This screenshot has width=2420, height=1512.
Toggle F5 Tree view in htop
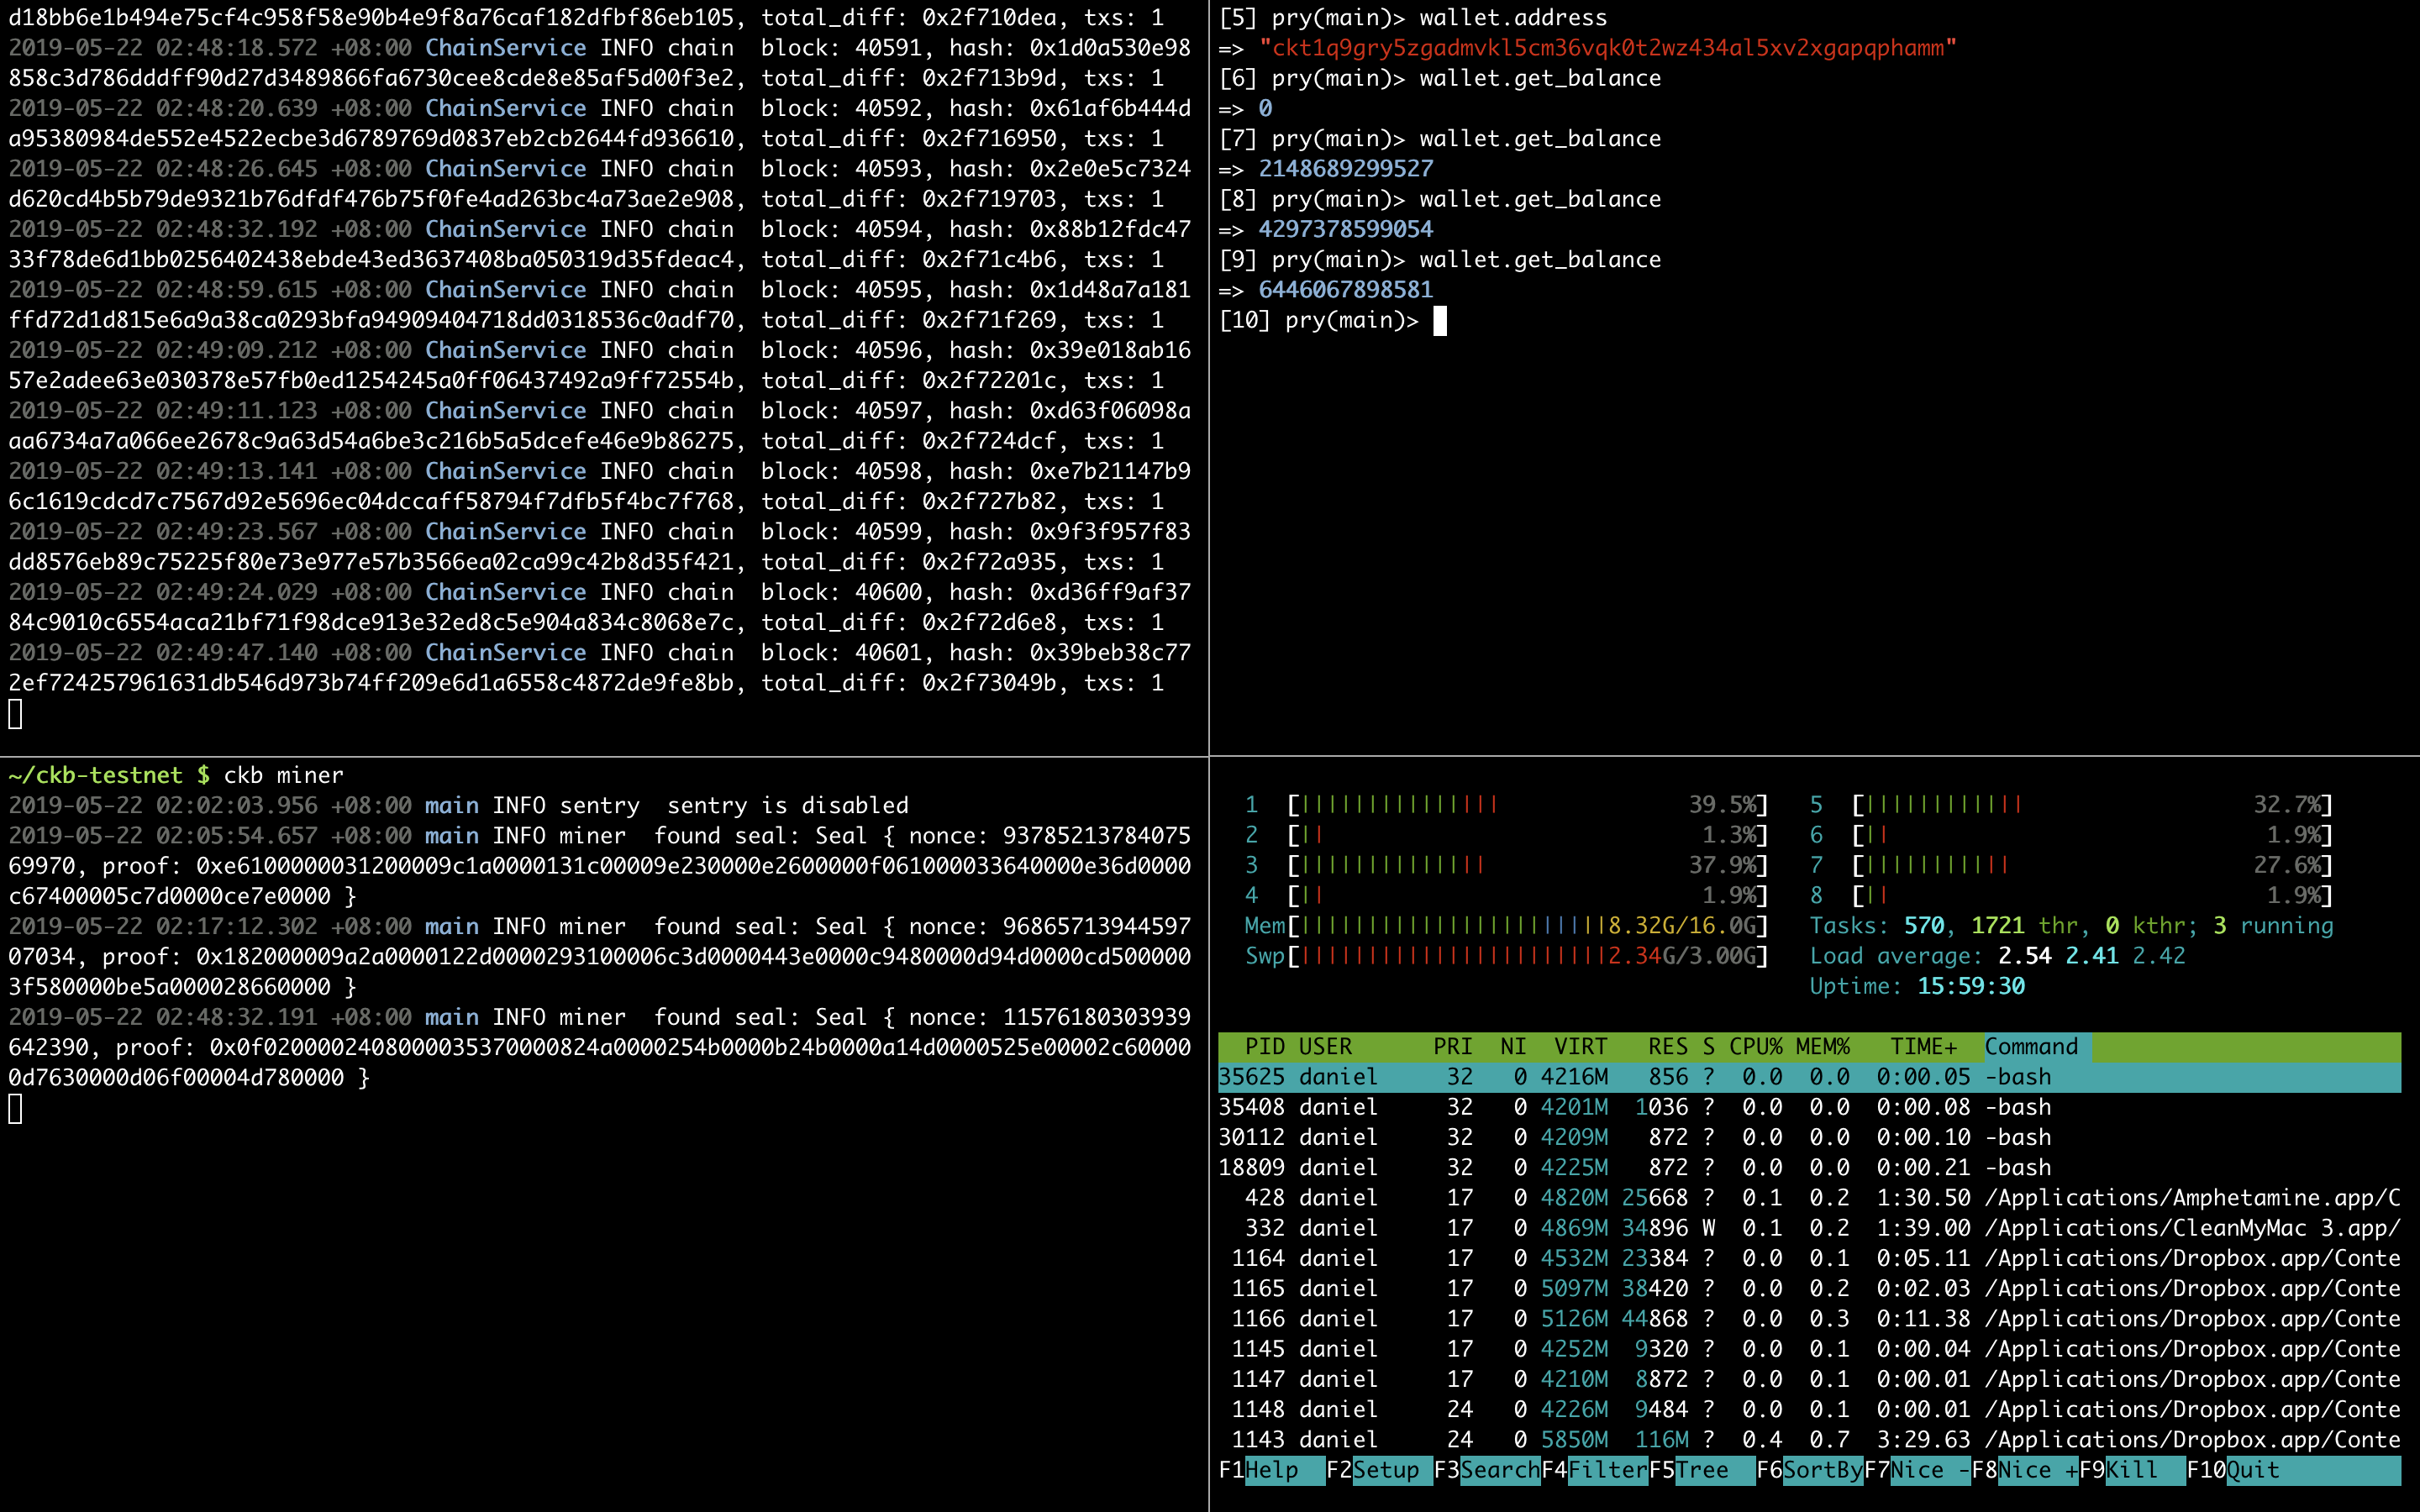(1702, 1470)
